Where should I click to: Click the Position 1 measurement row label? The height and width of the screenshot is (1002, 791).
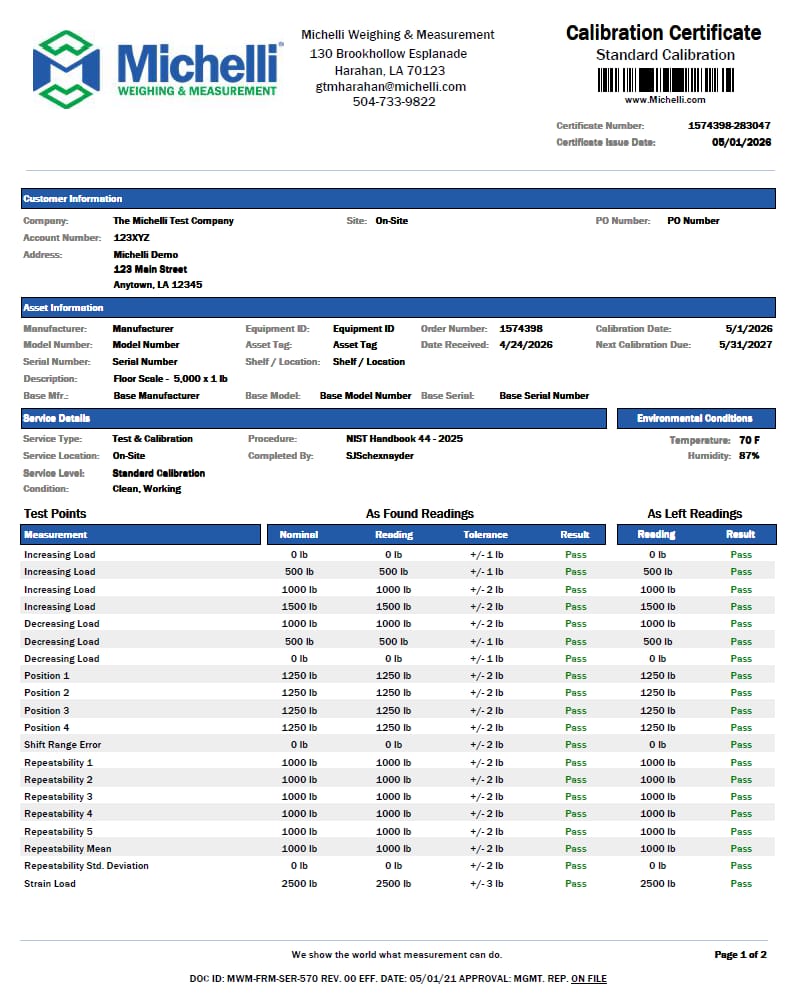(47, 675)
